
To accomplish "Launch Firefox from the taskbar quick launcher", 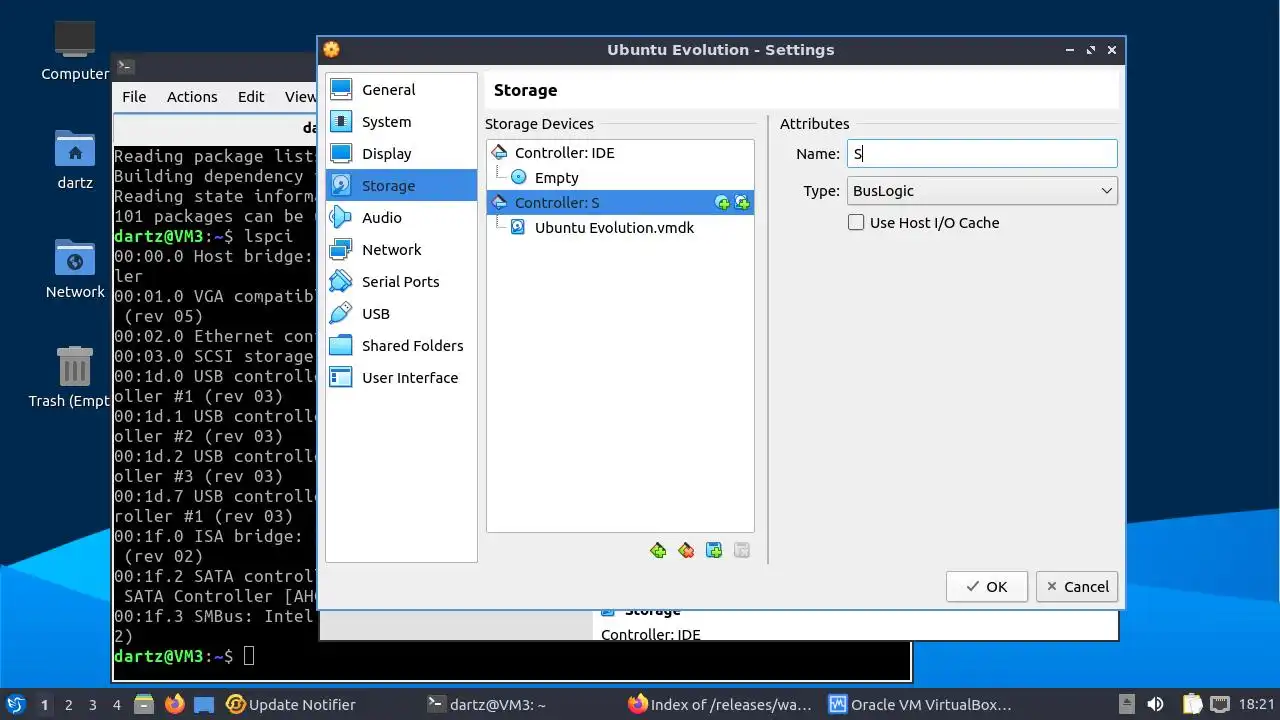I will tap(175, 705).
